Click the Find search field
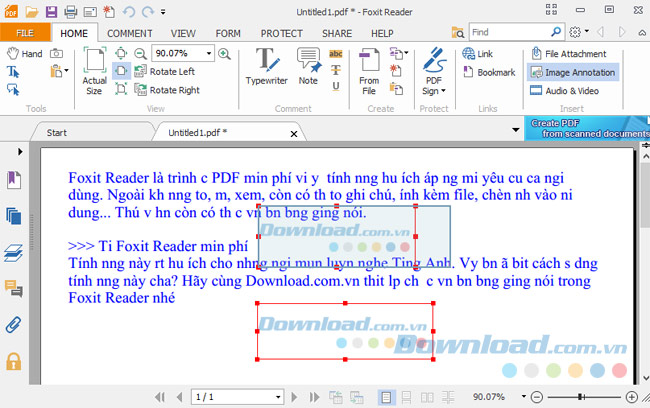 tap(510, 32)
